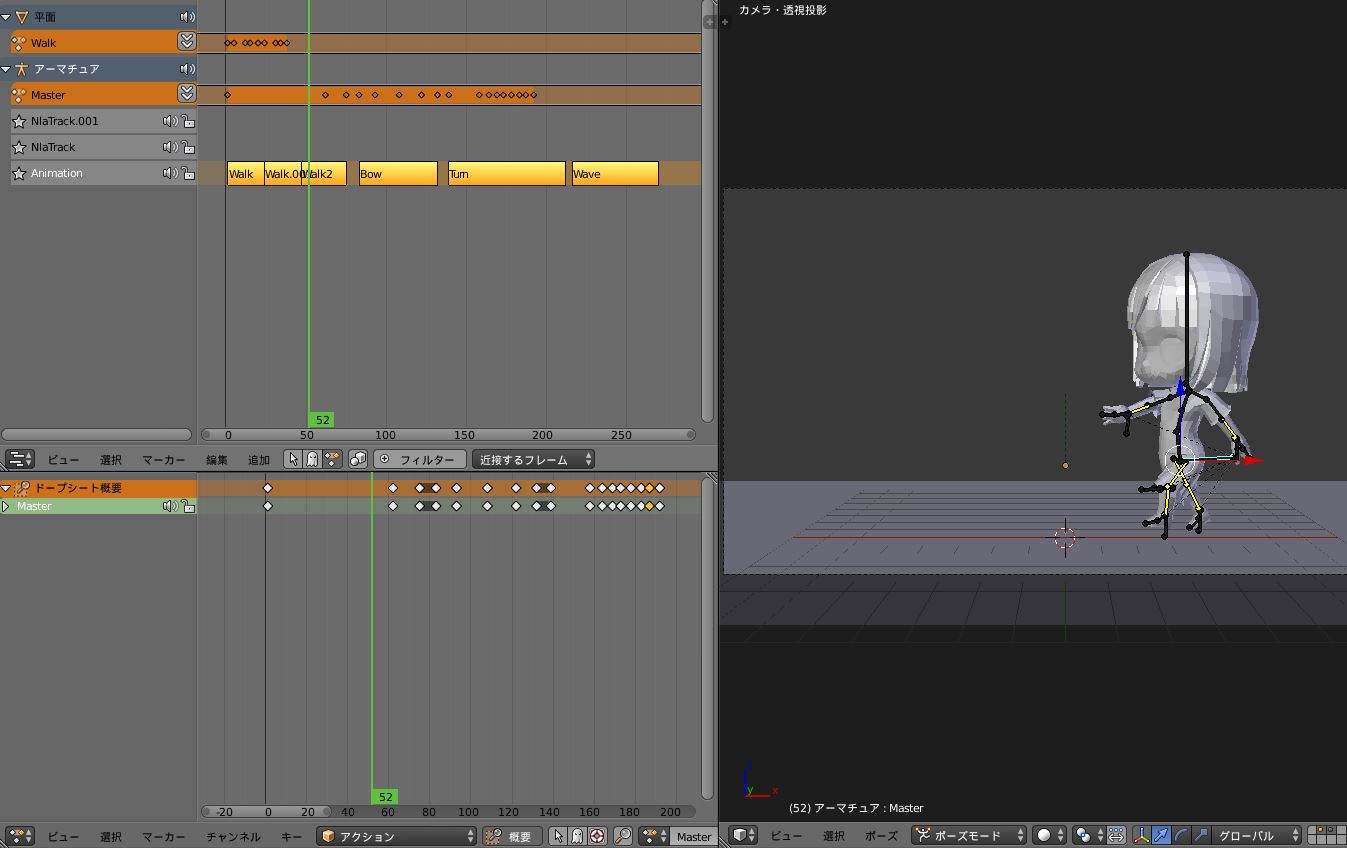This screenshot has width=1347, height=848.
Task: Mute the Animation track speaker icon
Action: [x=170, y=173]
